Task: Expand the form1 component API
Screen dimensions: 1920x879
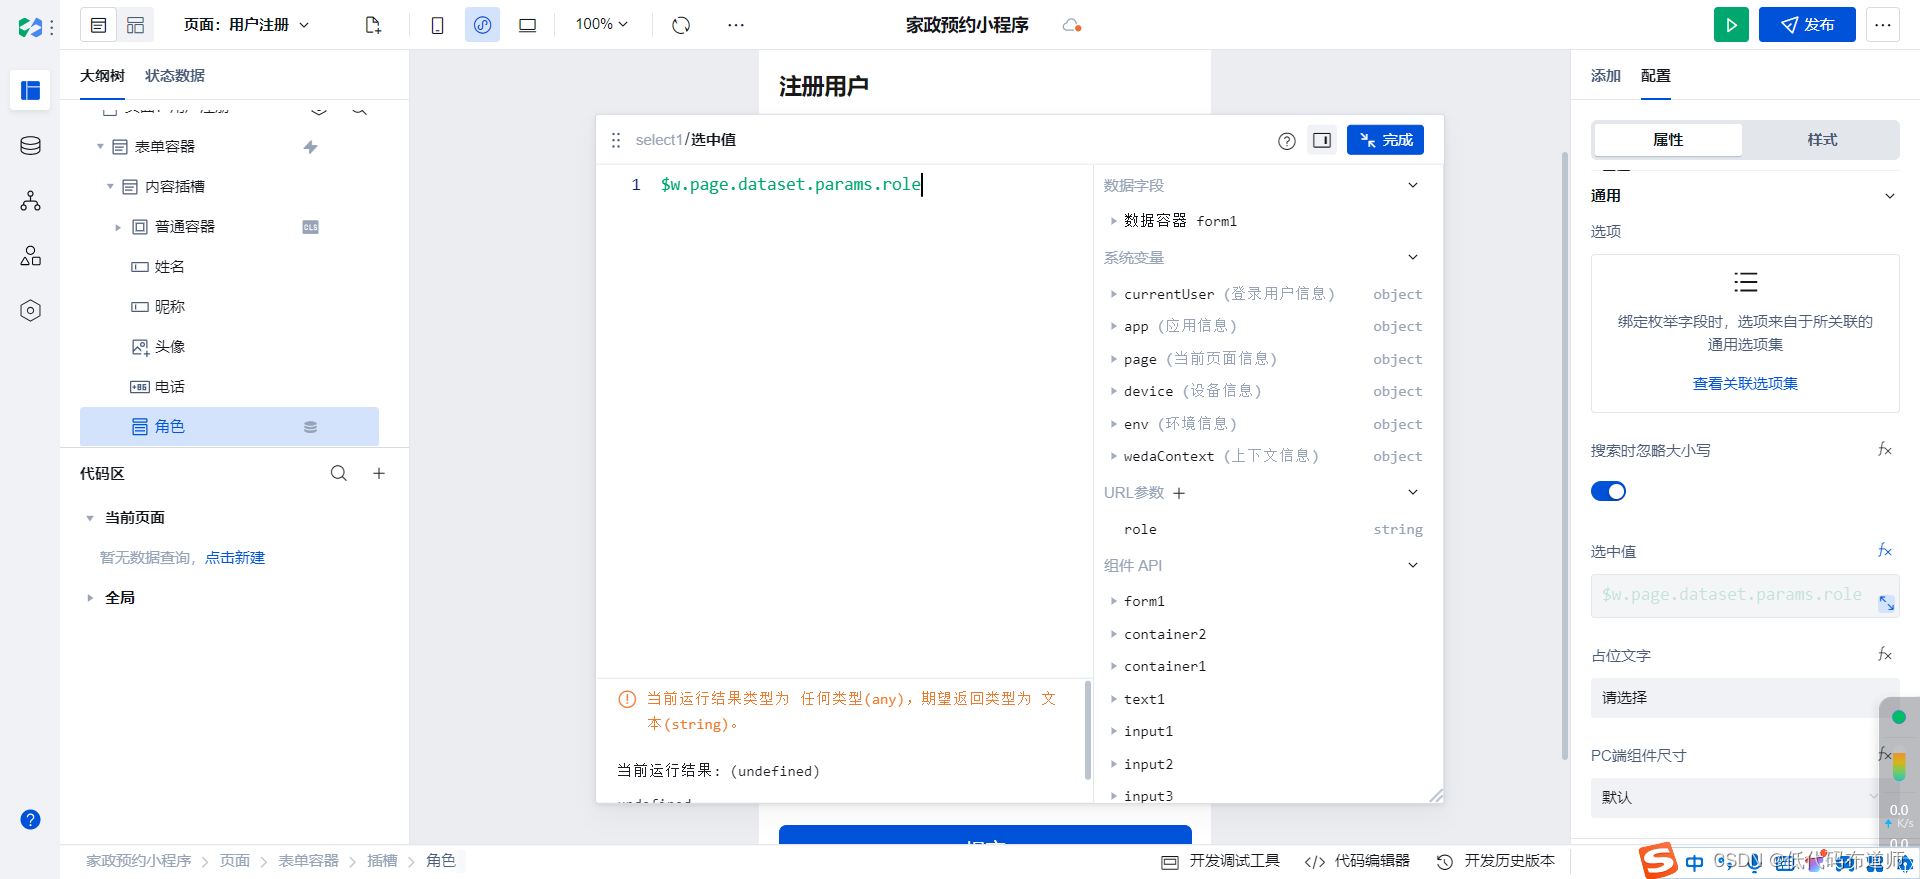Action: 1113,601
